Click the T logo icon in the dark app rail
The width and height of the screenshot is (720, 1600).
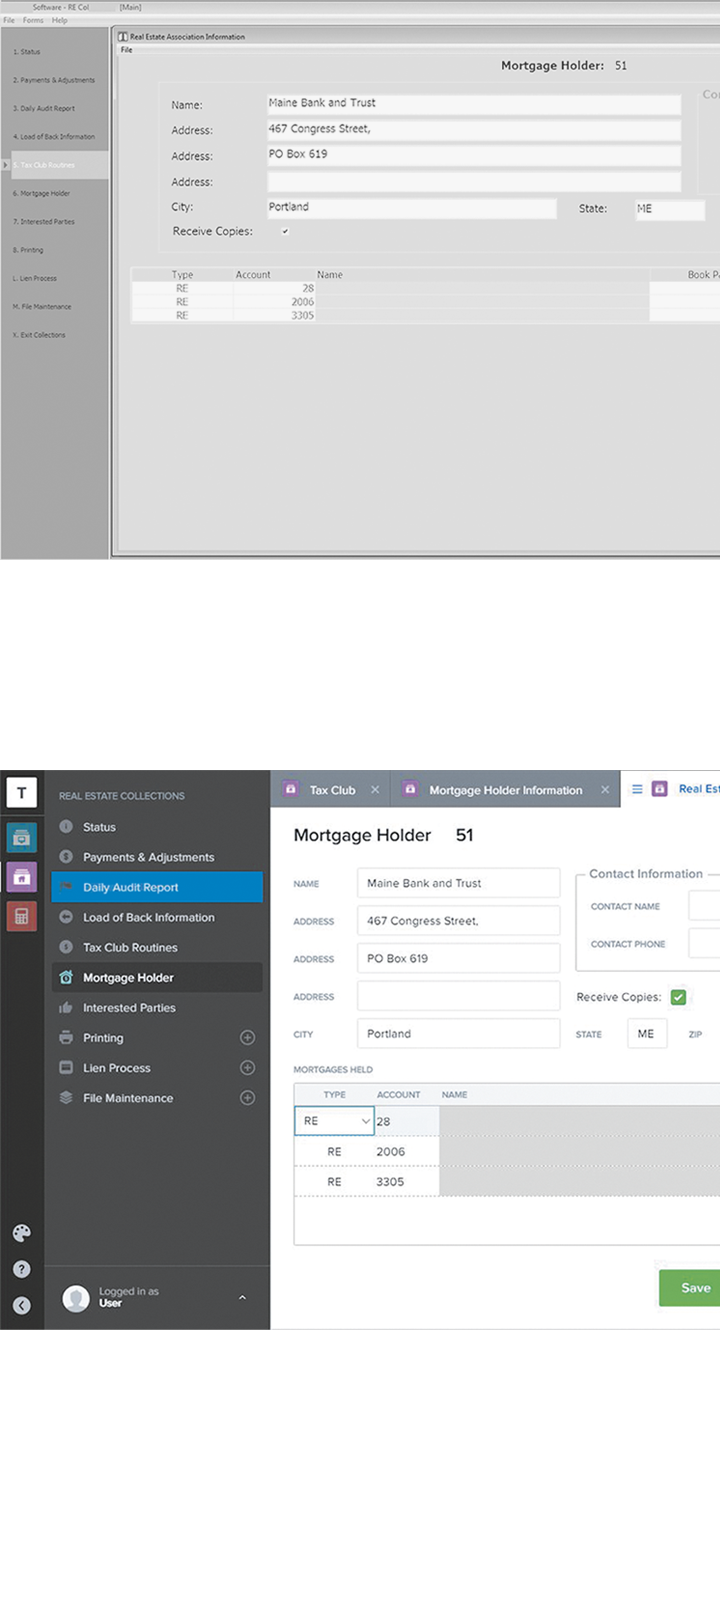pyautogui.click(x=22, y=793)
